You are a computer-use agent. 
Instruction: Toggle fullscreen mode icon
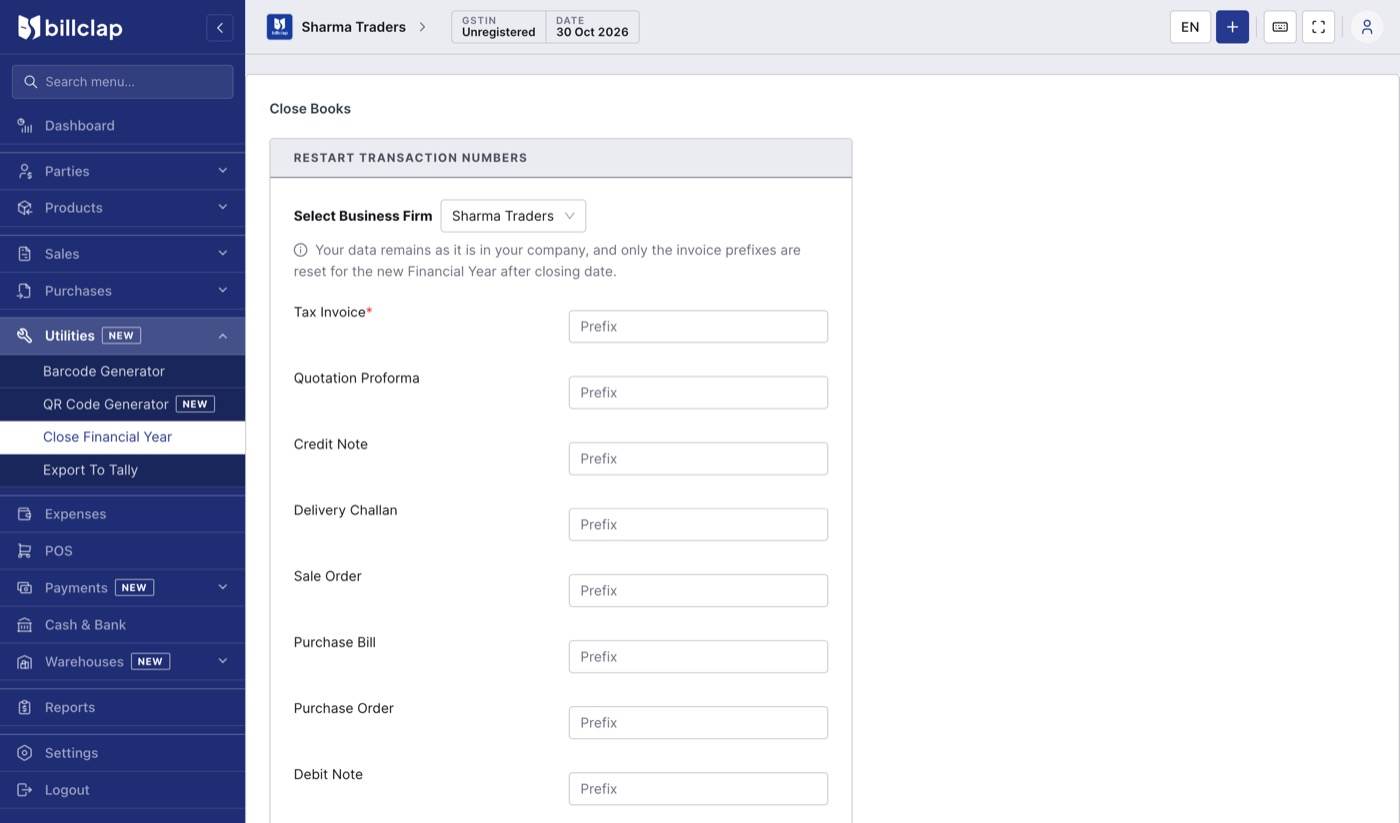click(x=1318, y=27)
